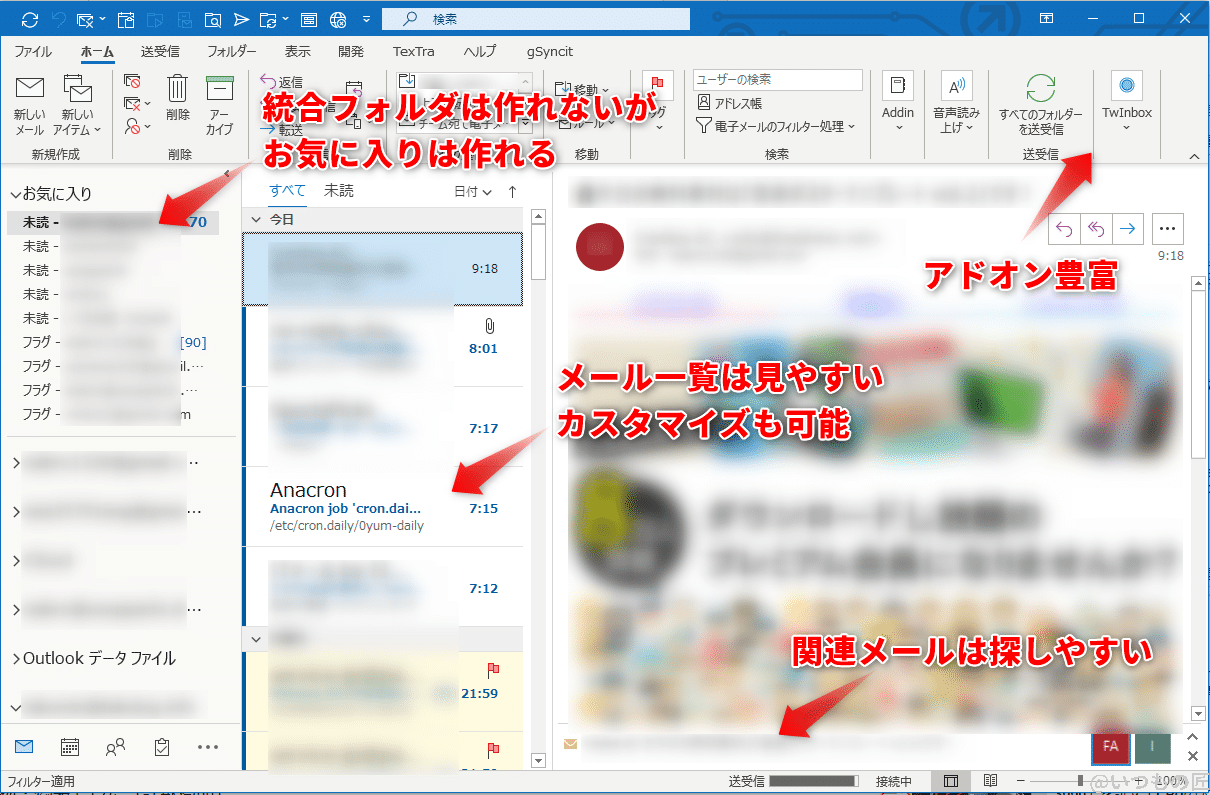Open the Tasks view in navigation bar
Image resolution: width=1210 pixels, height=795 pixels.
pos(161,746)
